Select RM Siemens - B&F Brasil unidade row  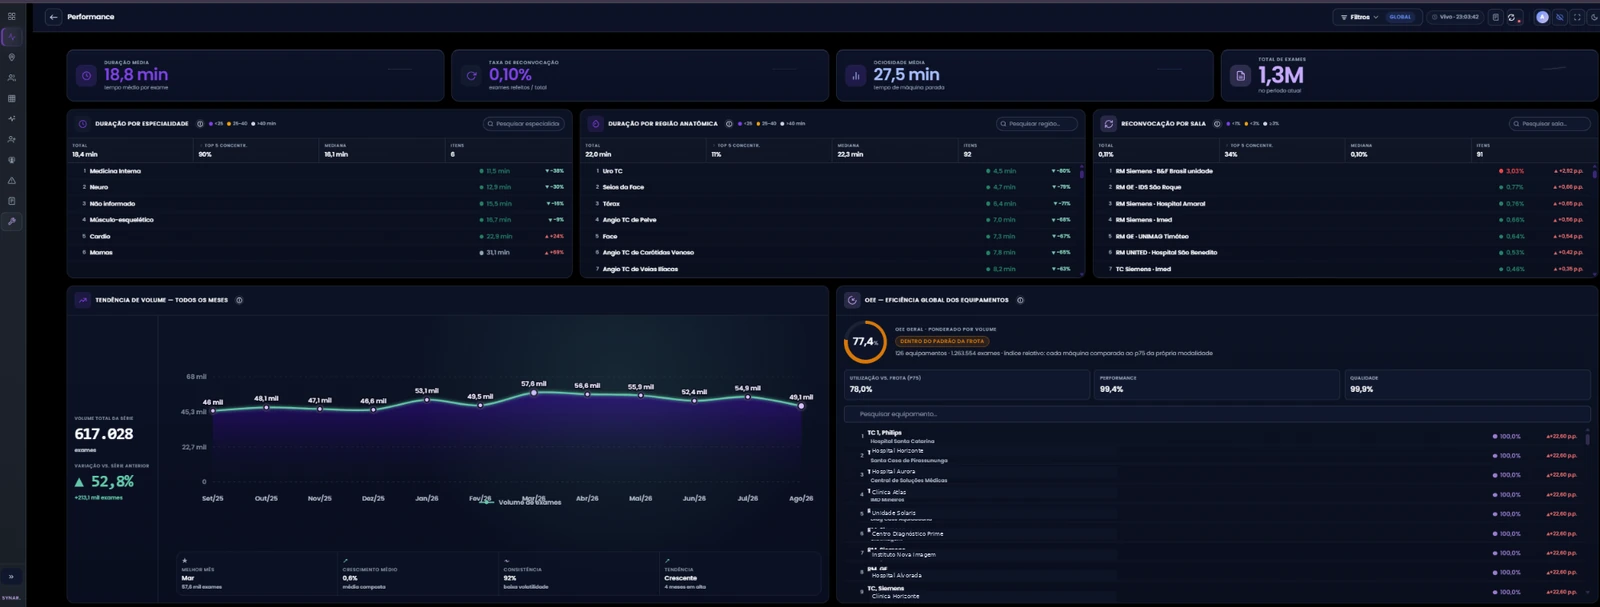(1342, 171)
